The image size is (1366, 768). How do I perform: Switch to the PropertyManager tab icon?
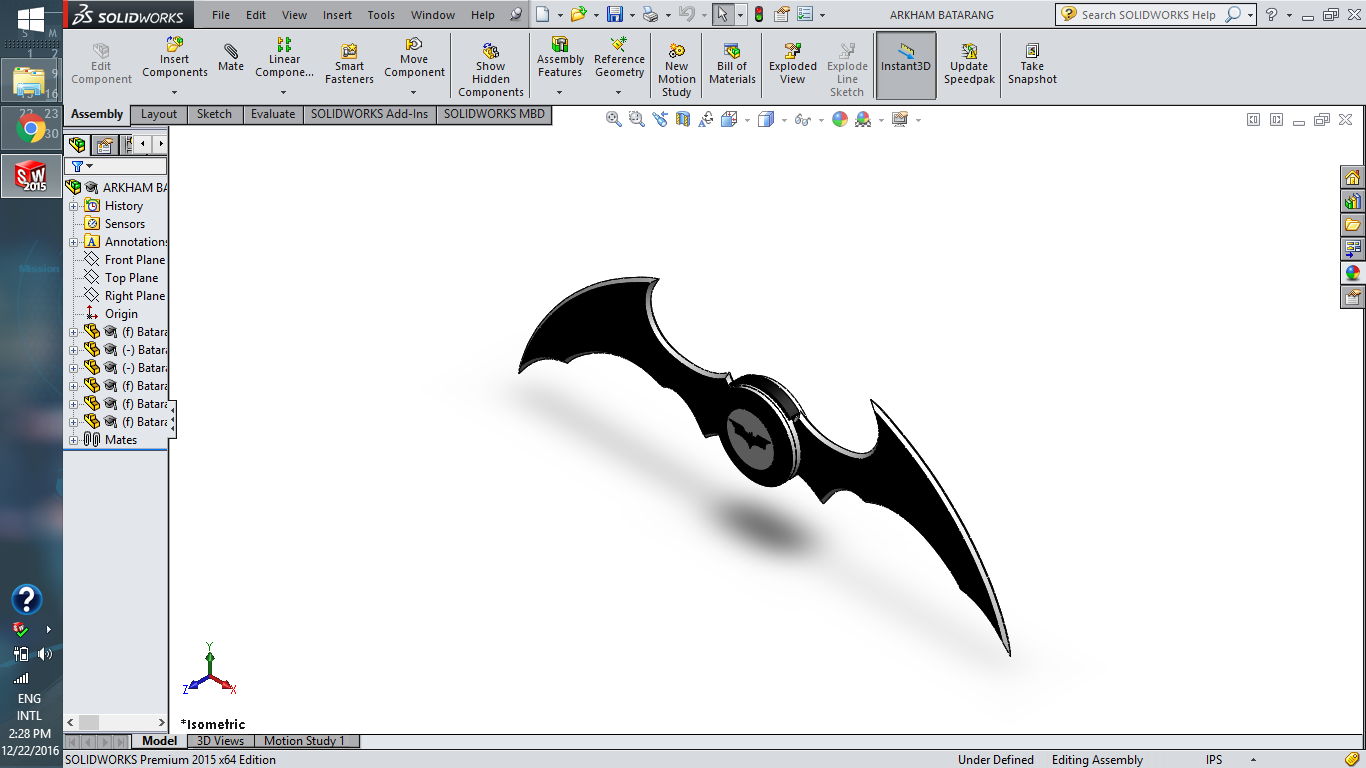[x=105, y=145]
